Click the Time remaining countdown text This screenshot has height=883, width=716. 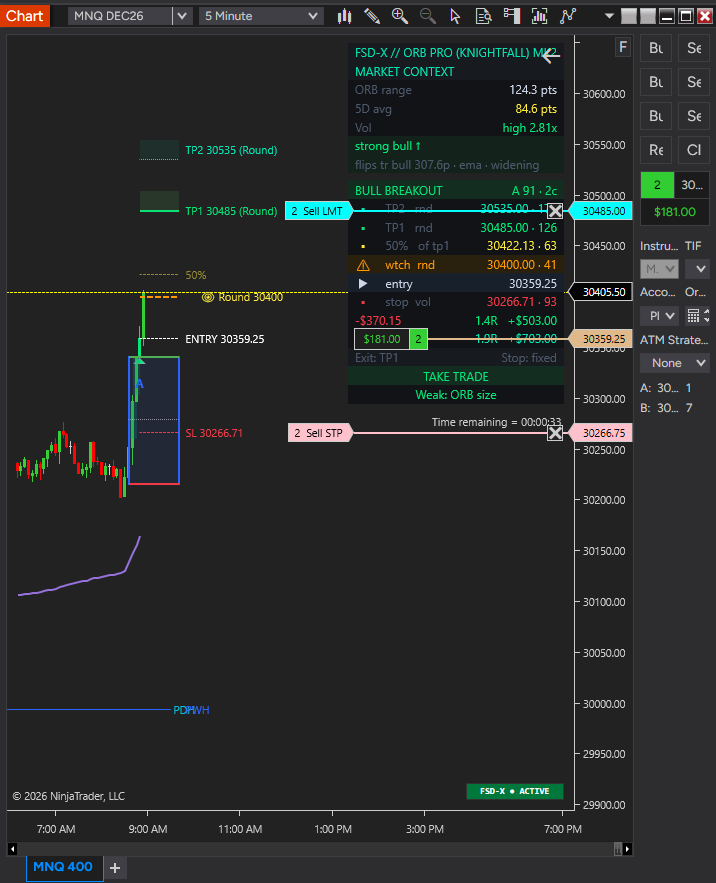[x=496, y=422]
